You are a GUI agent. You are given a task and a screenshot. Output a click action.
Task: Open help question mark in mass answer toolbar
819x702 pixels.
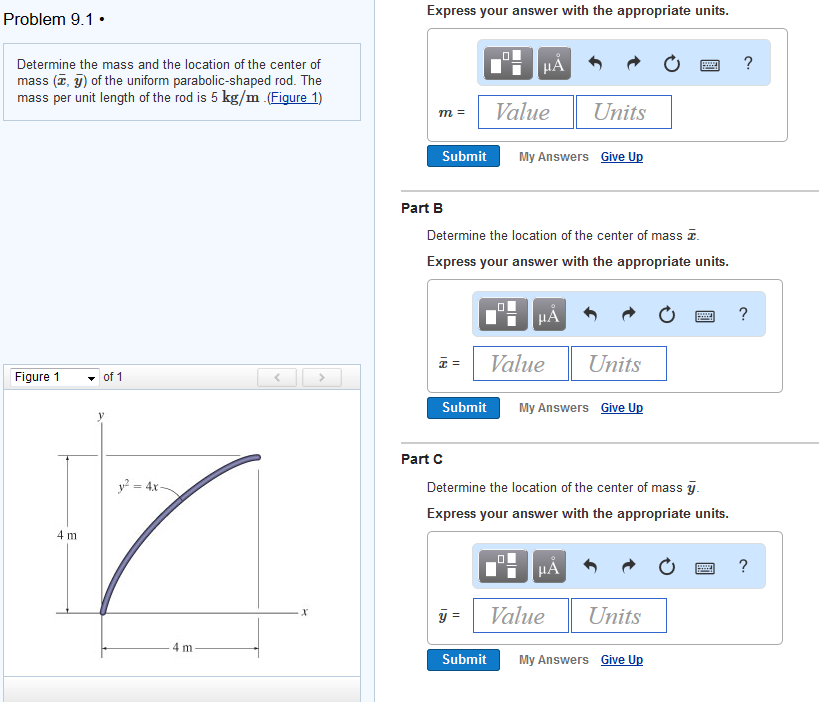pyautogui.click(x=748, y=63)
